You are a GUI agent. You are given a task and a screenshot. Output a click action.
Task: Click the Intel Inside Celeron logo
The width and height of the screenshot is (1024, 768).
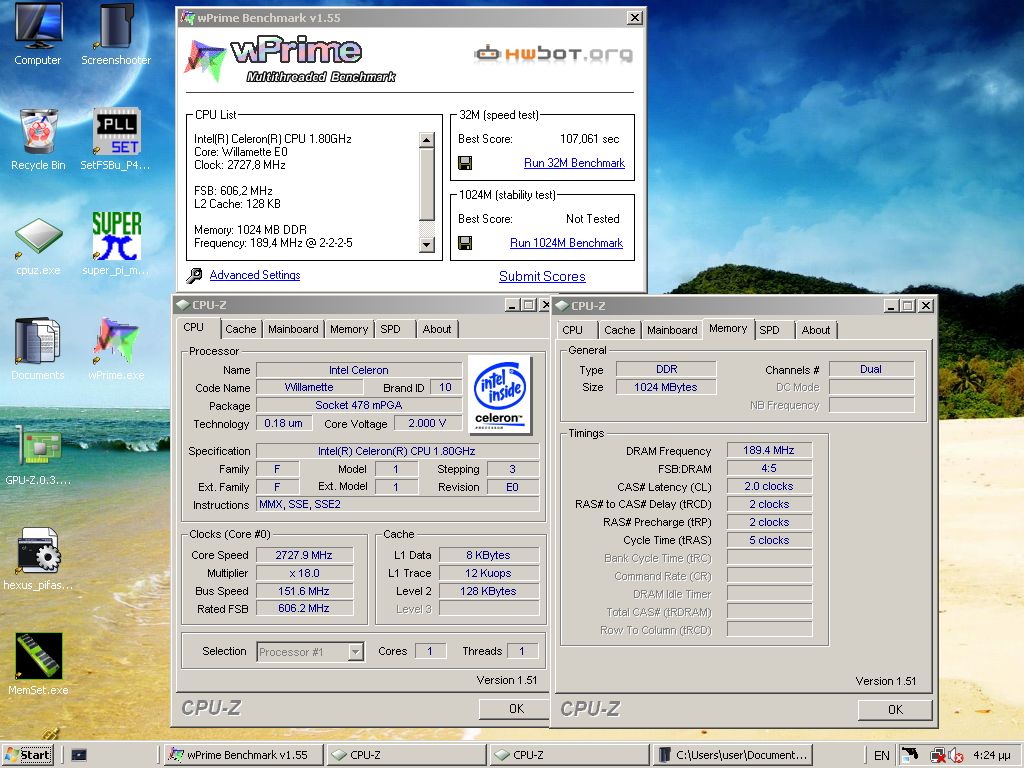tap(500, 395)
